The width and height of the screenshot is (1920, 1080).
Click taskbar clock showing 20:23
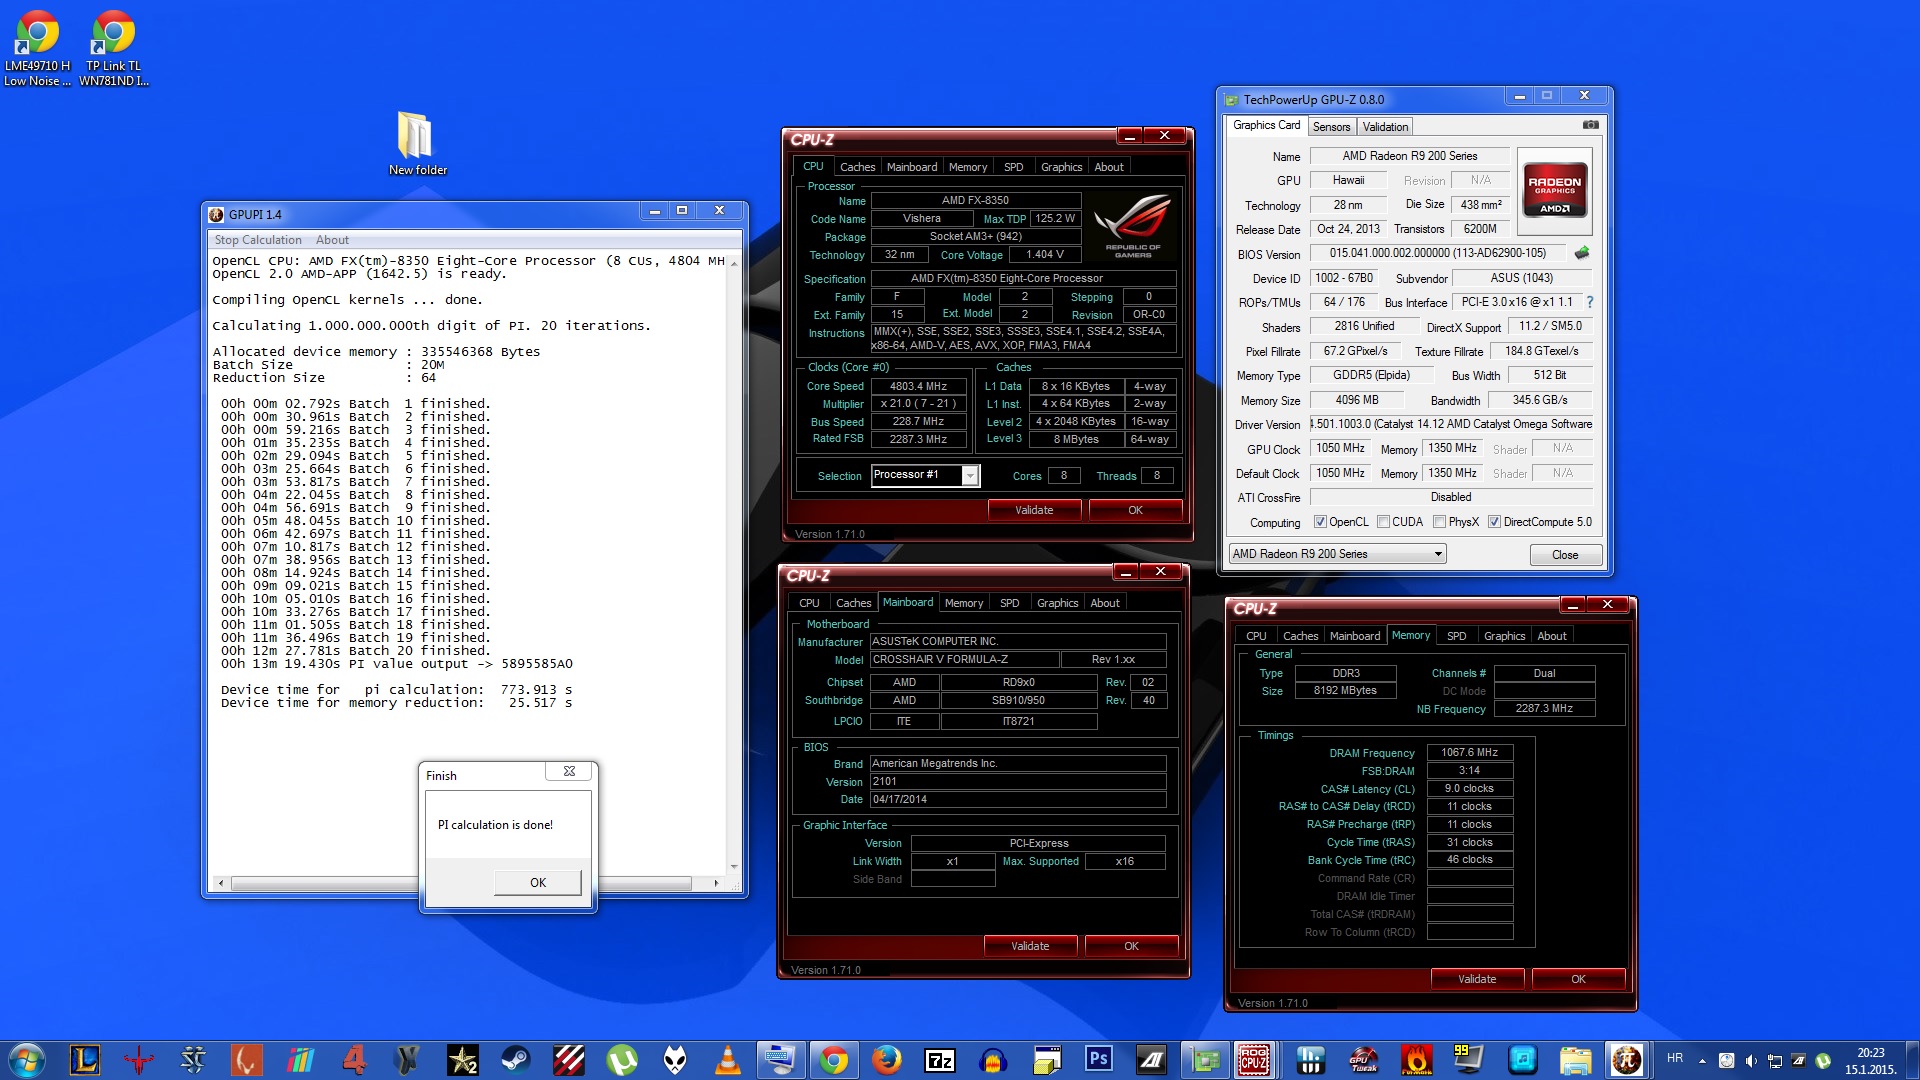point(1870,1060)
